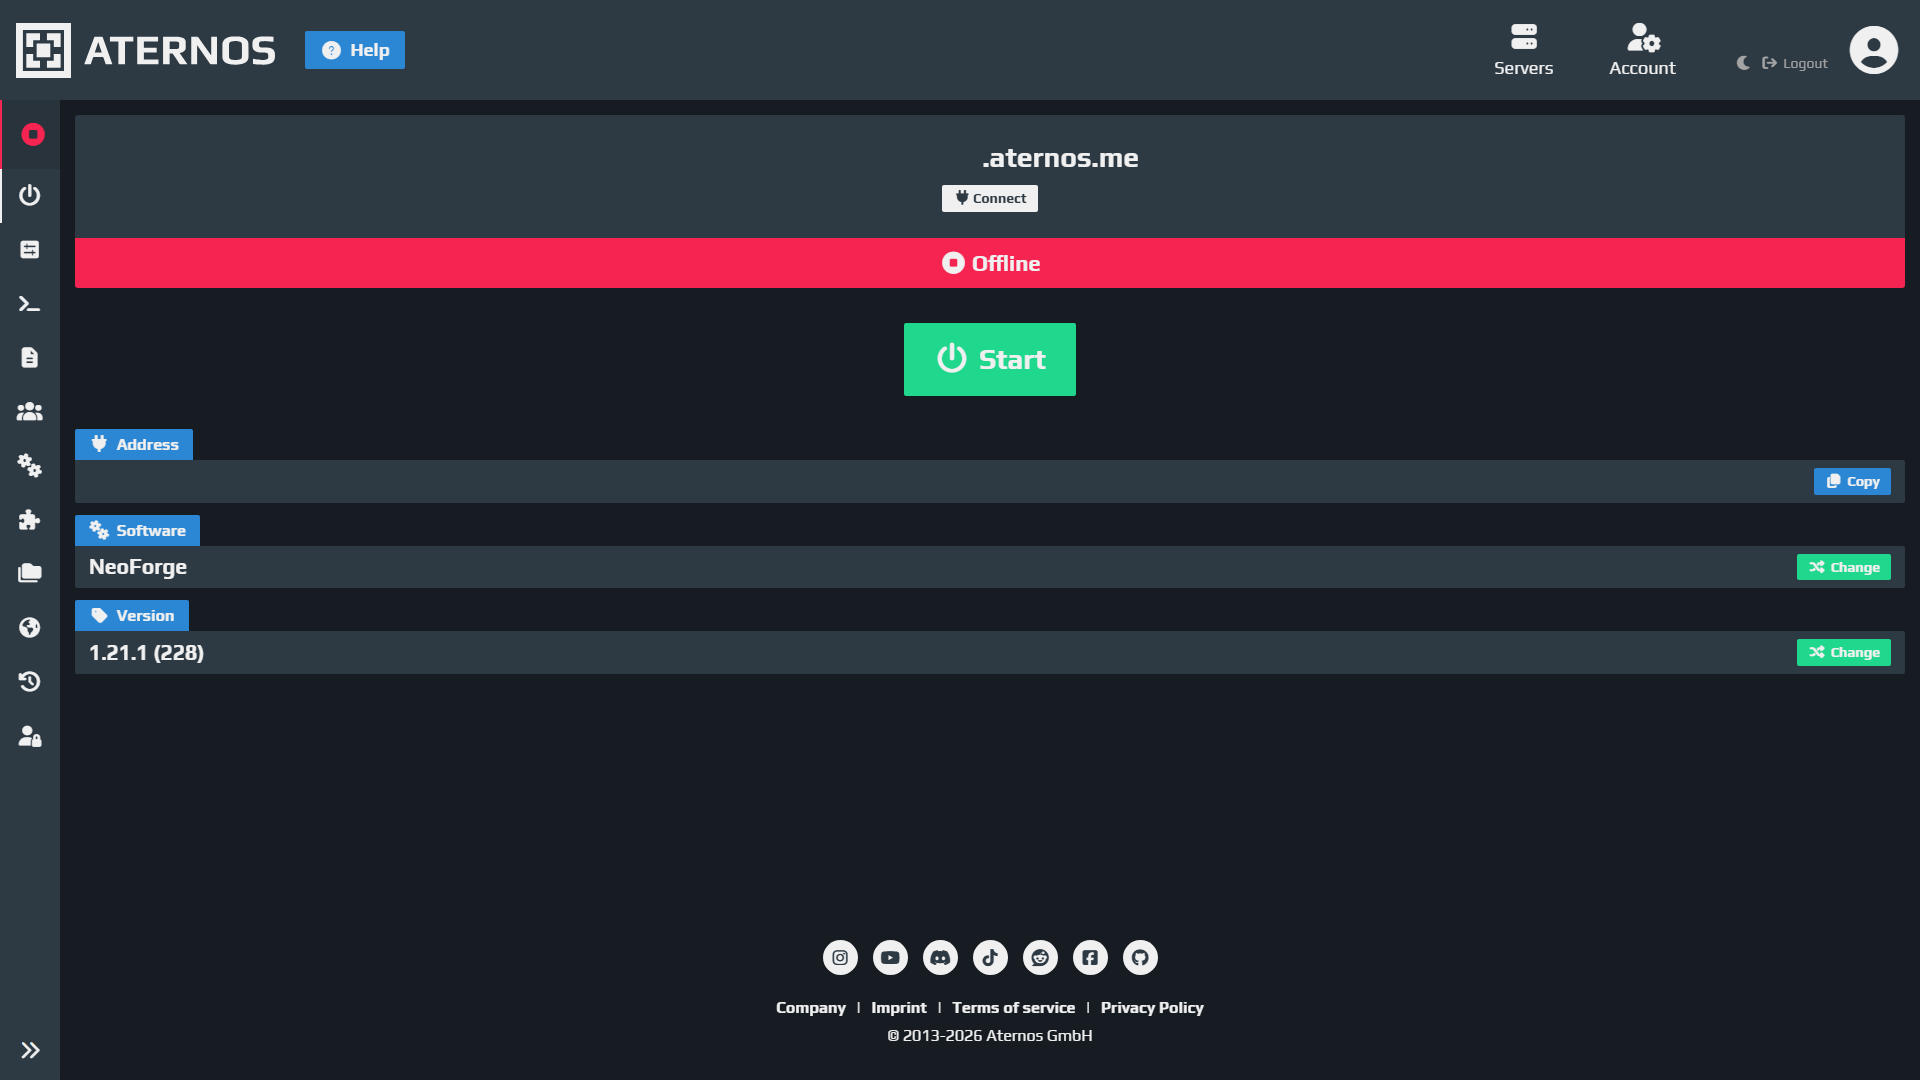Open the Backups history sidebar icon
This screenshot has height=1080, width=1920.
coord(30,682)
